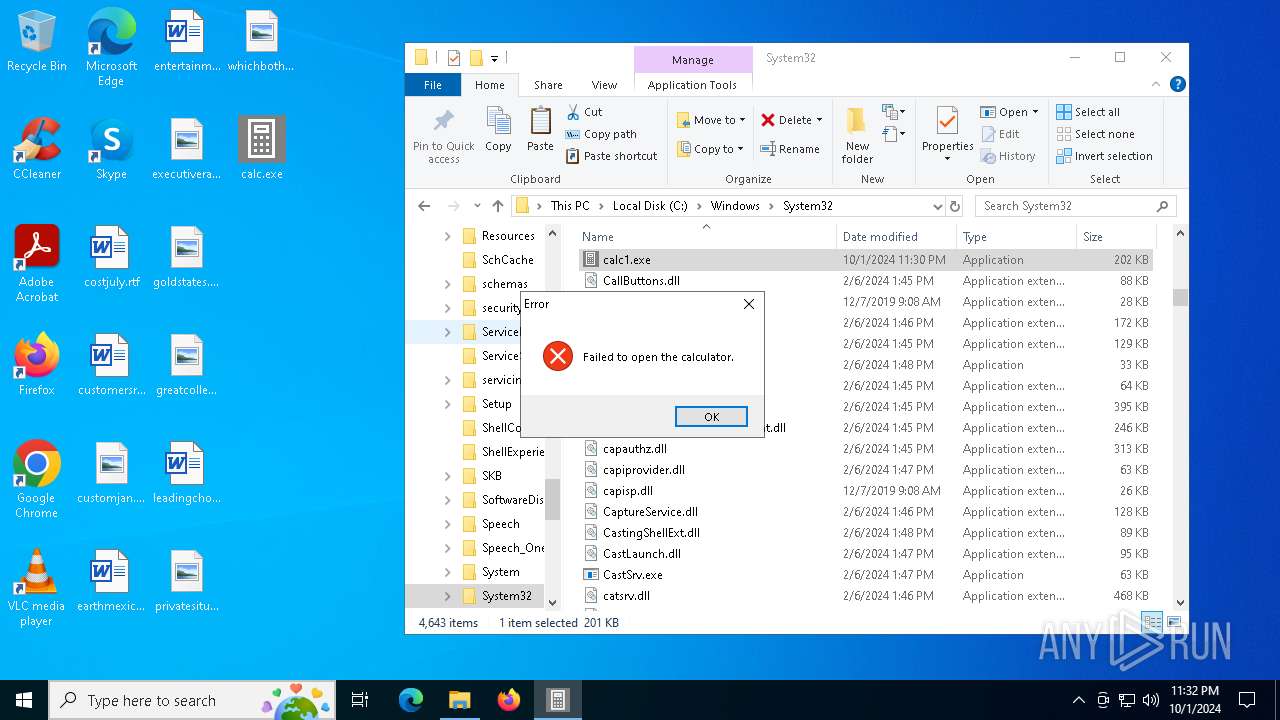This screenshot has width=1280, height=720.
Task: Click Edit in the ribbon
Action: pyautogui.click(x=1000, y=134)
